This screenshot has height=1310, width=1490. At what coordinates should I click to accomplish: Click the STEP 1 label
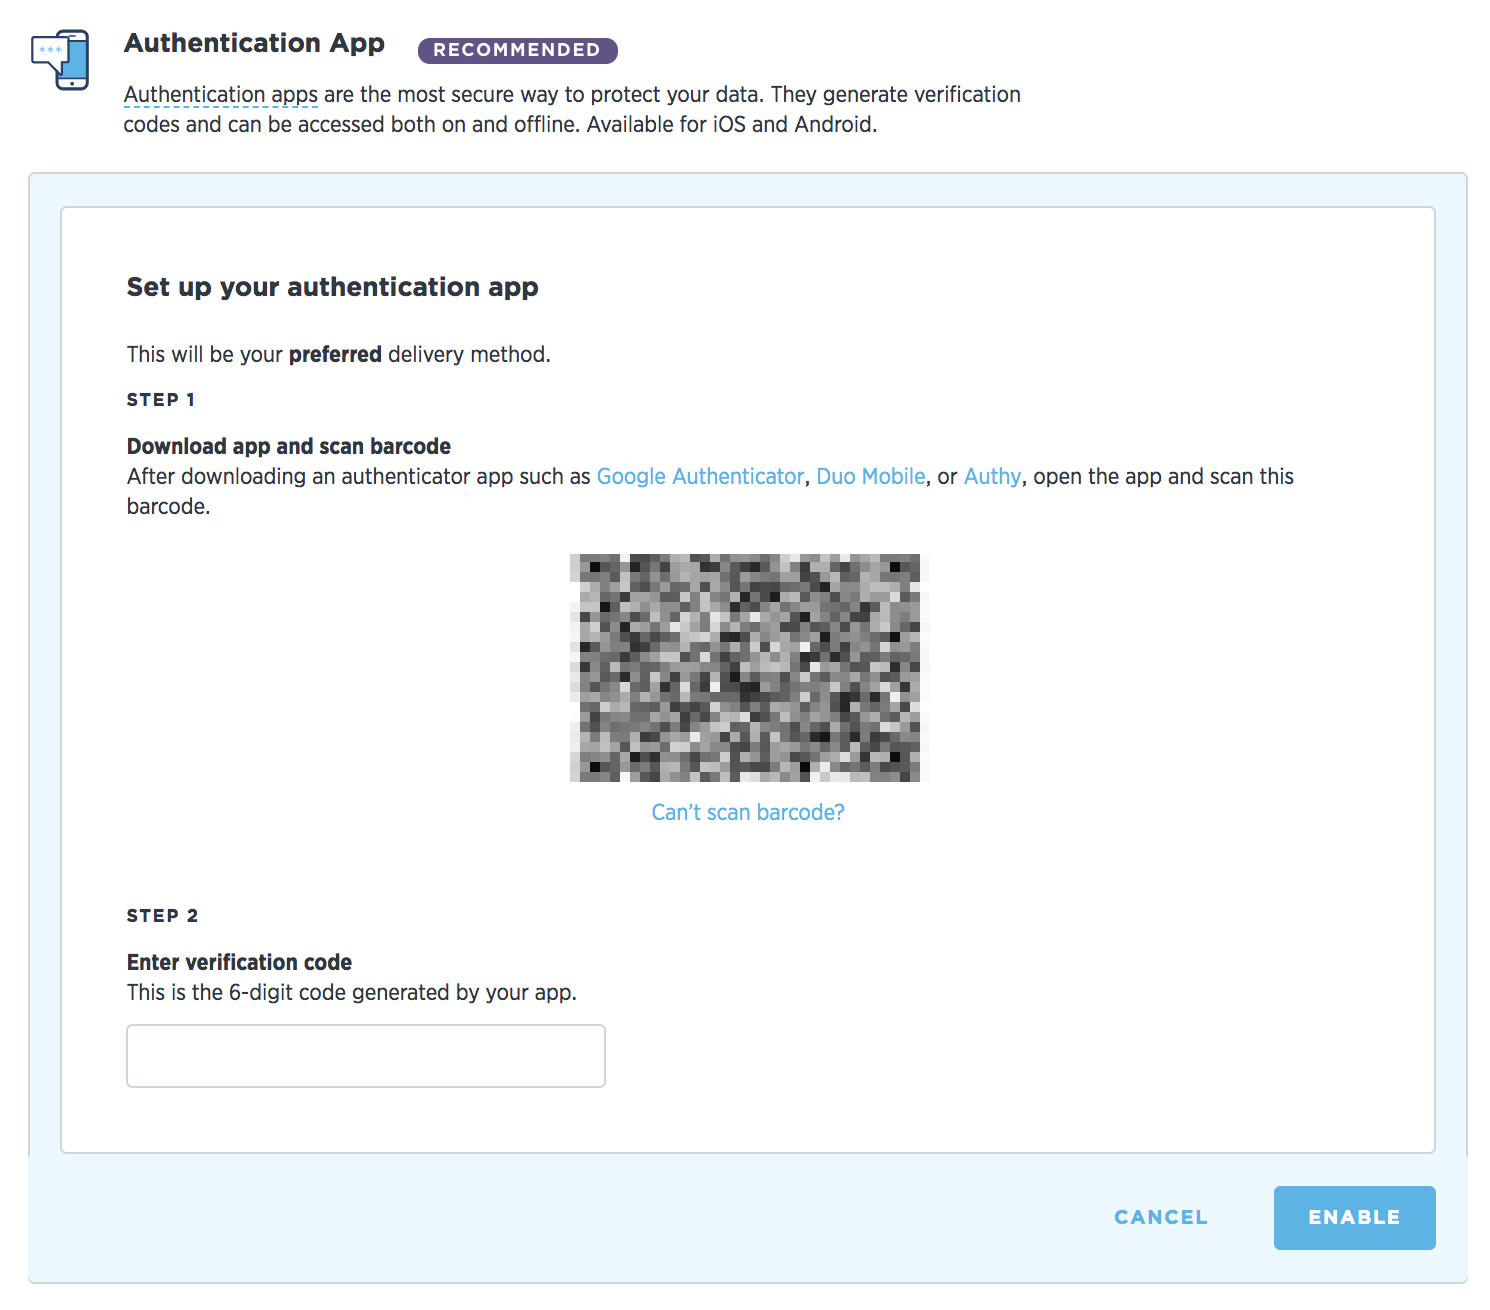(161, 400)
